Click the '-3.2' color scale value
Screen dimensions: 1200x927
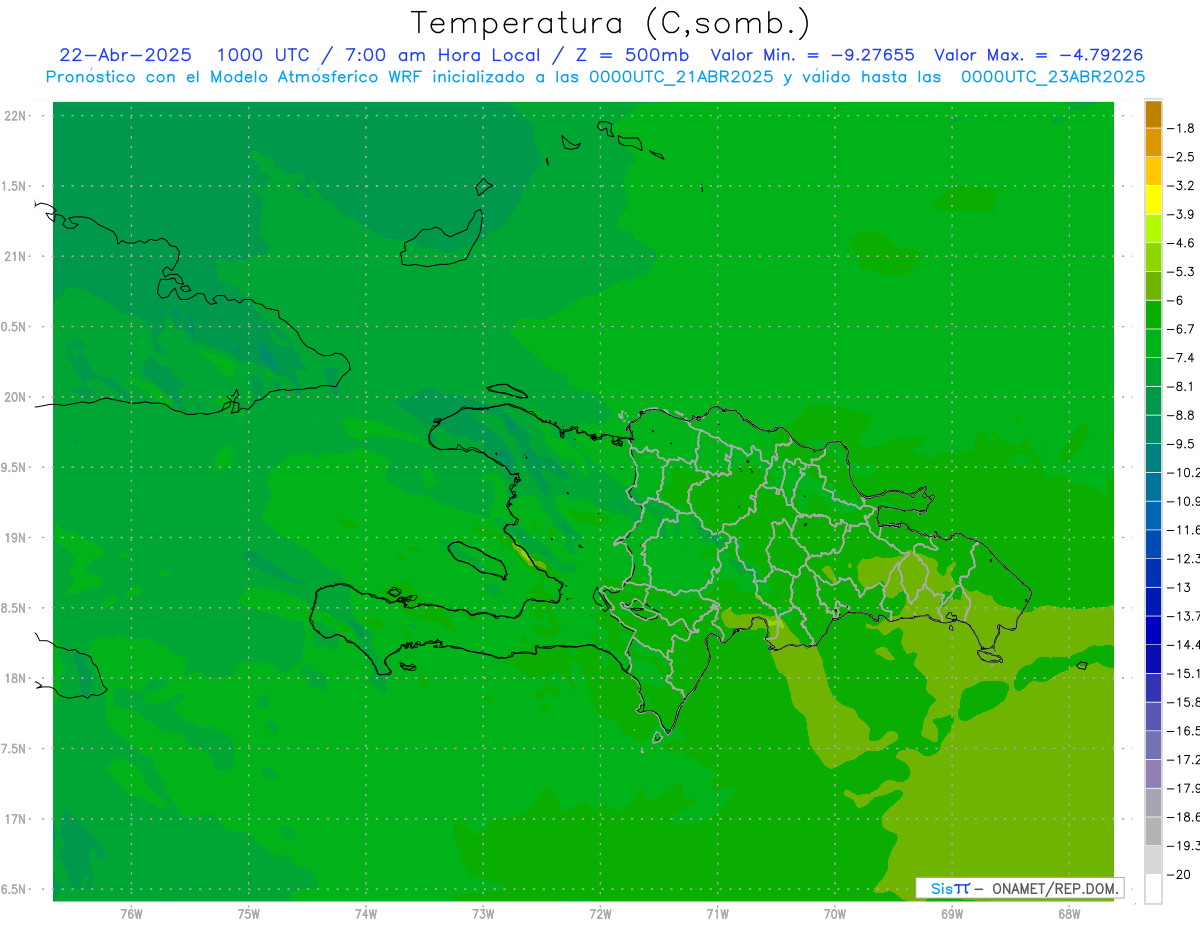1182,185
